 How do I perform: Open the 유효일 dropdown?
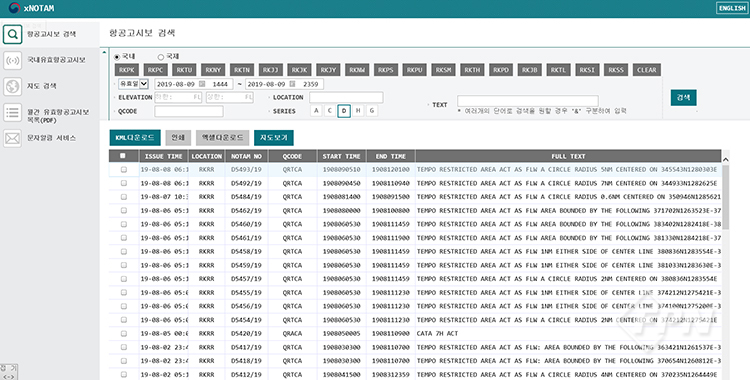click(x=133, y=84)
